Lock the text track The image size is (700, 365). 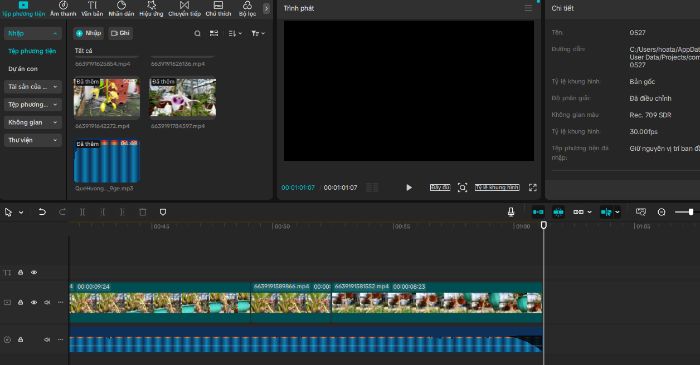click(21, 272)
